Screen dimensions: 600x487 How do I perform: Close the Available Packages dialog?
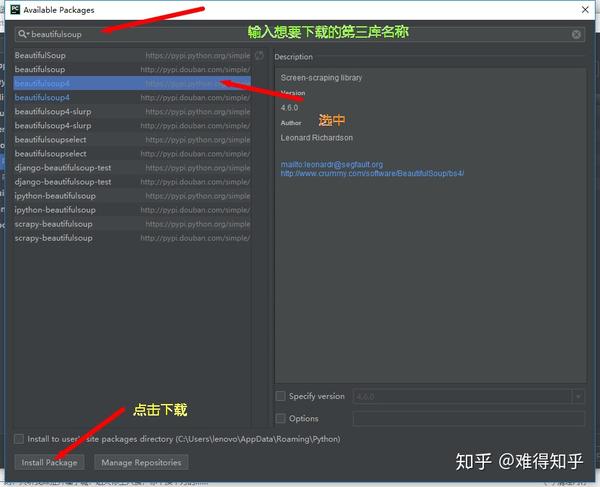coord(585,10)
